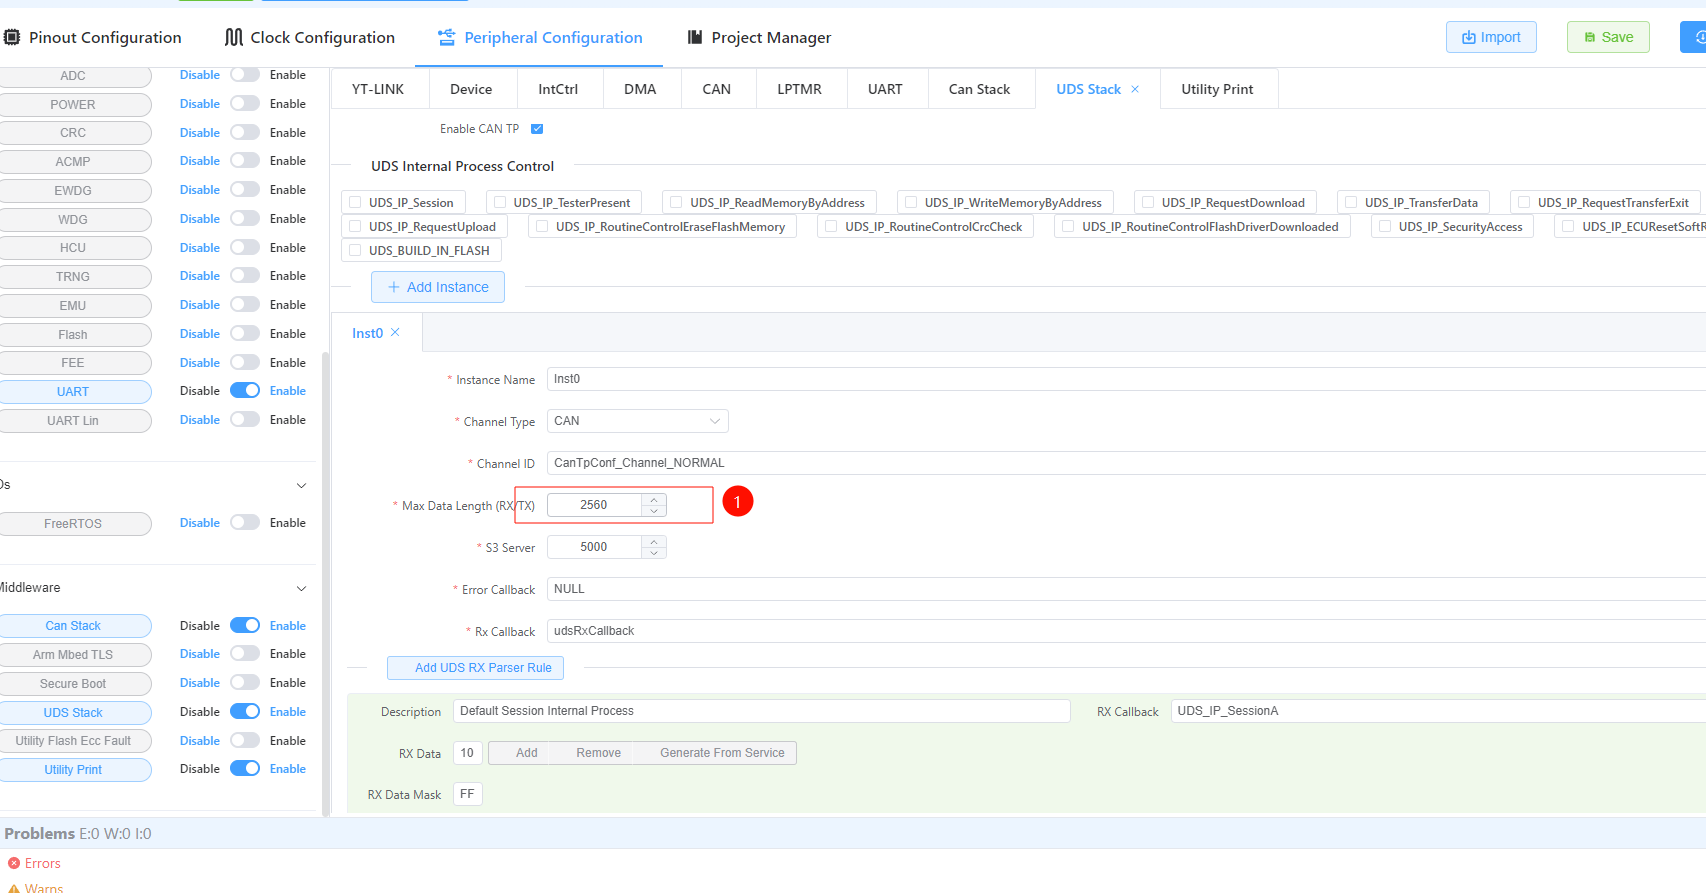Click the Clock Configuration waveform icon
Screen dimensions: 1706x893
click(x=233, y=37)
